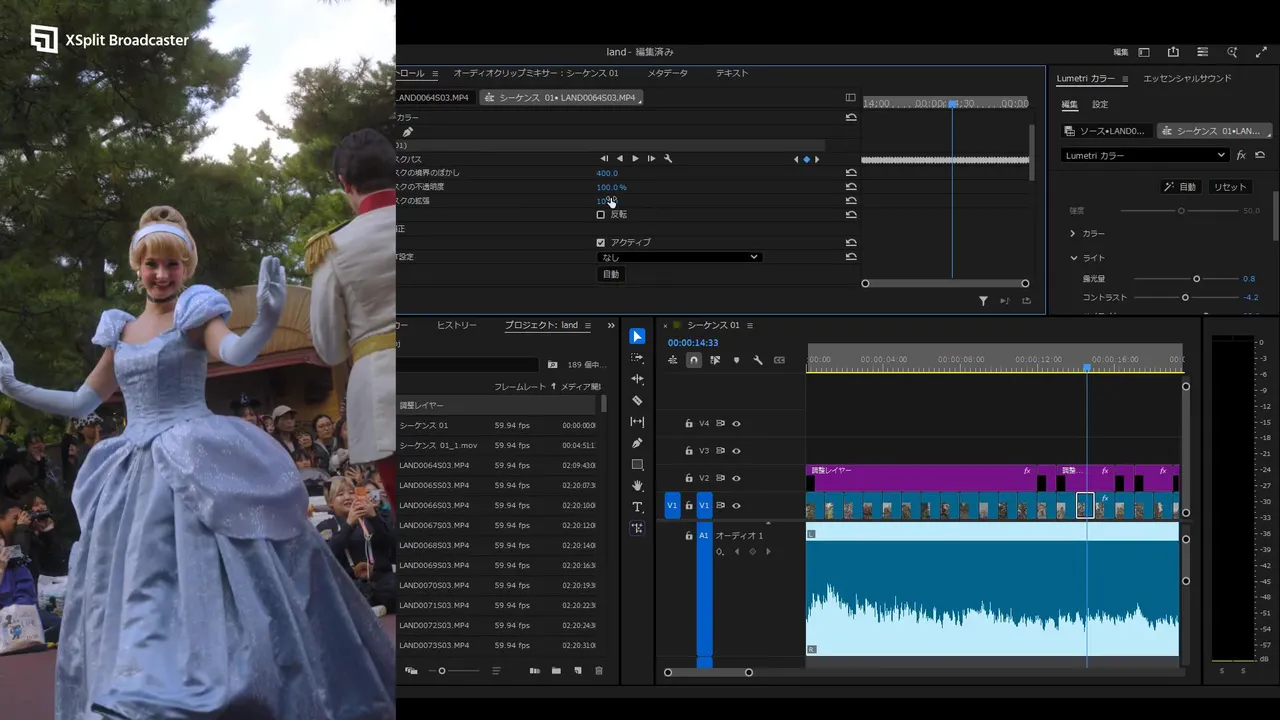1280x720 pixels.
Task: Open the プロジェクト: land panel menu
Action: coord(588,325)
